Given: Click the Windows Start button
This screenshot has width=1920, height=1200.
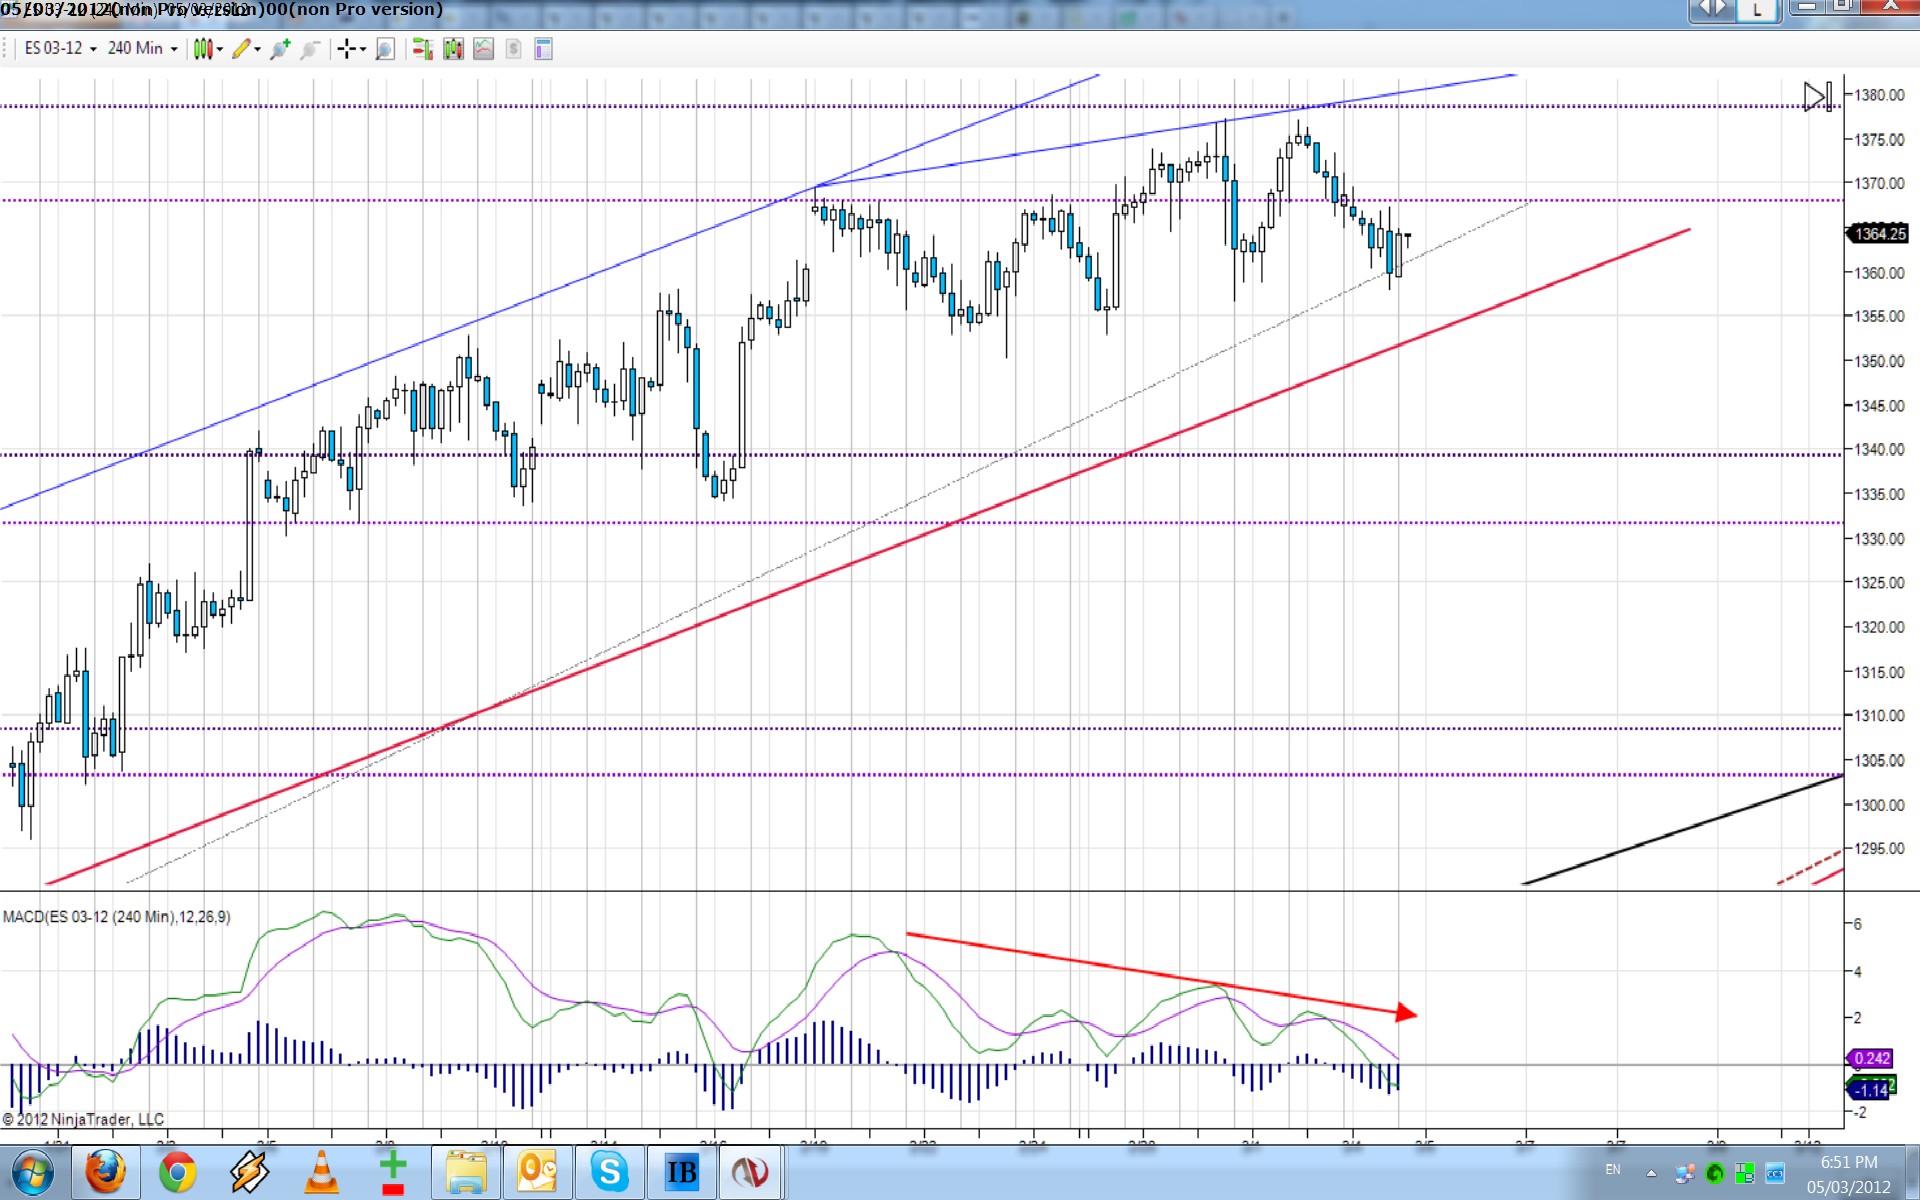Looking at the screenshot, I should click(32, 1172).
